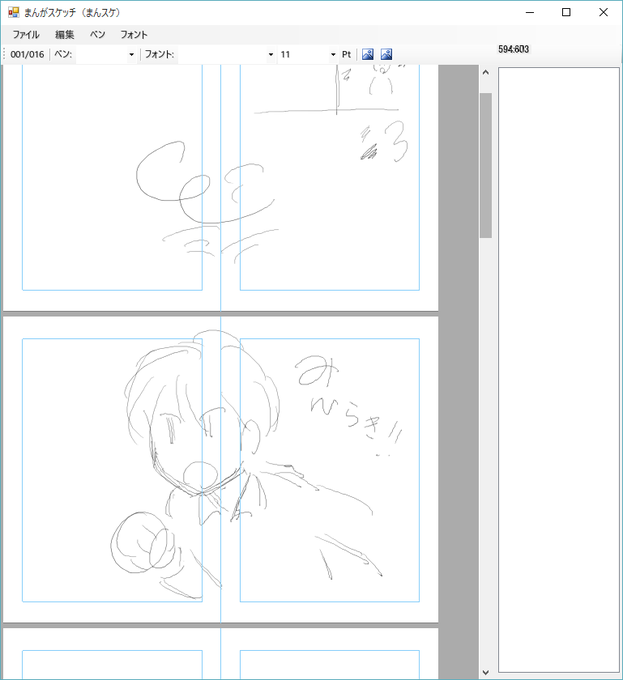Screen dimensions: 623x680
Task: Click the app icon in title bar
Action: tap(13, 12)
